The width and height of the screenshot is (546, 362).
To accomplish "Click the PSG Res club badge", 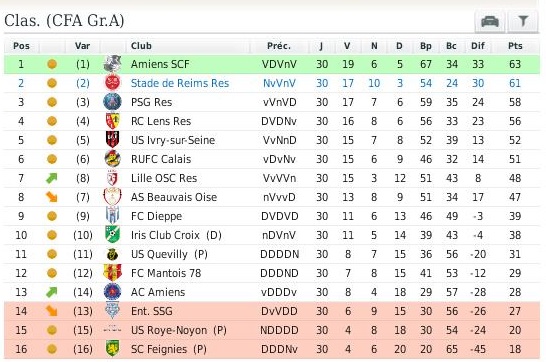I will tap(112, 102).
